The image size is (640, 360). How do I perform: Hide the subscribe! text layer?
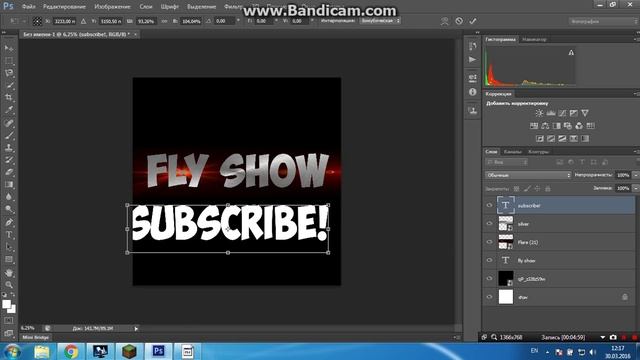point(489,205)
